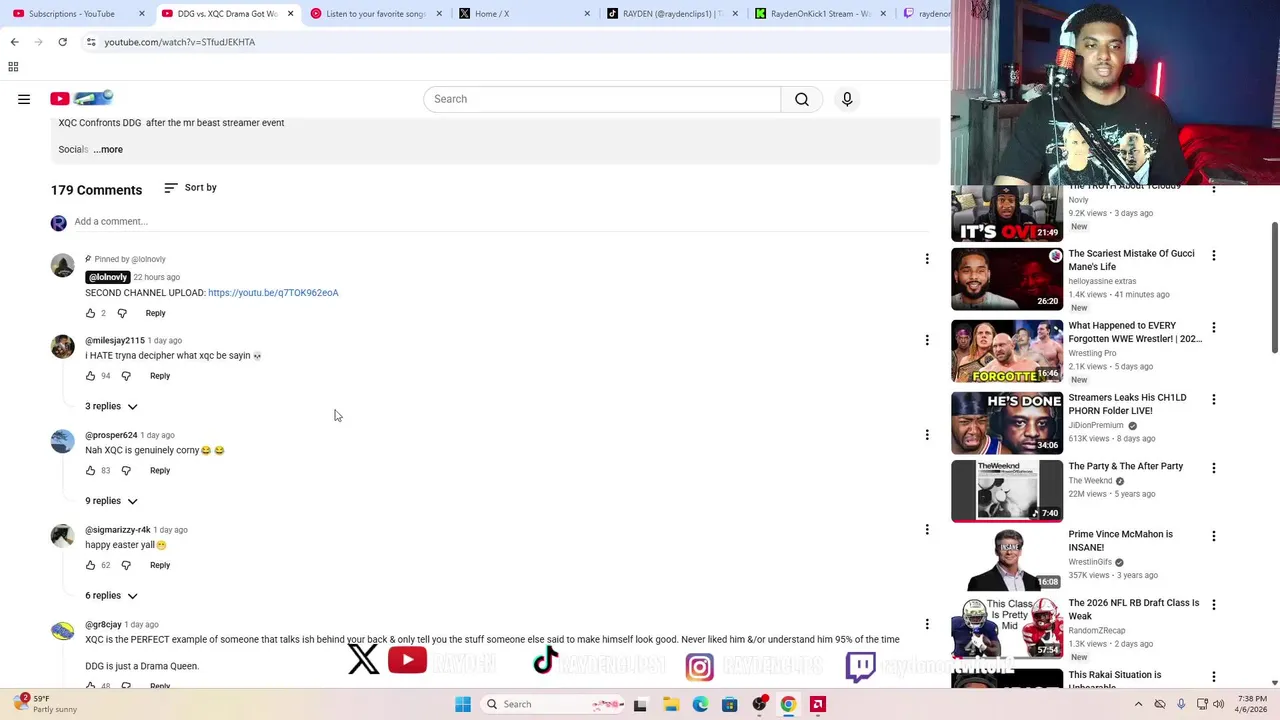Open options menu for @sigmarizzy-r4k comment
1280x720 pixels.
tap(927, 530)
